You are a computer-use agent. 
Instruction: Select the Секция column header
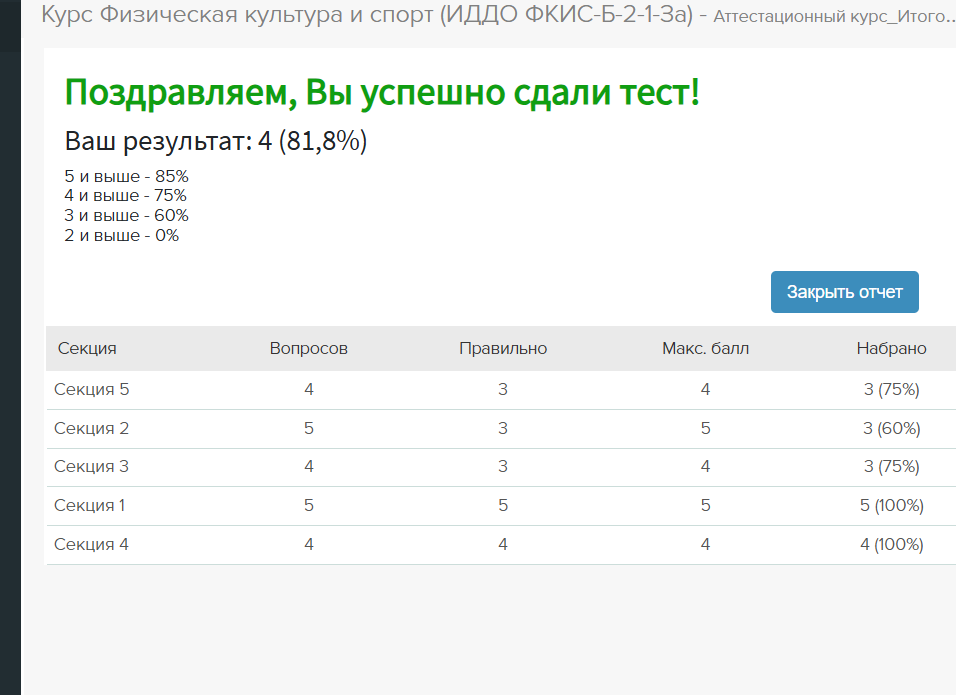[87, 348]
